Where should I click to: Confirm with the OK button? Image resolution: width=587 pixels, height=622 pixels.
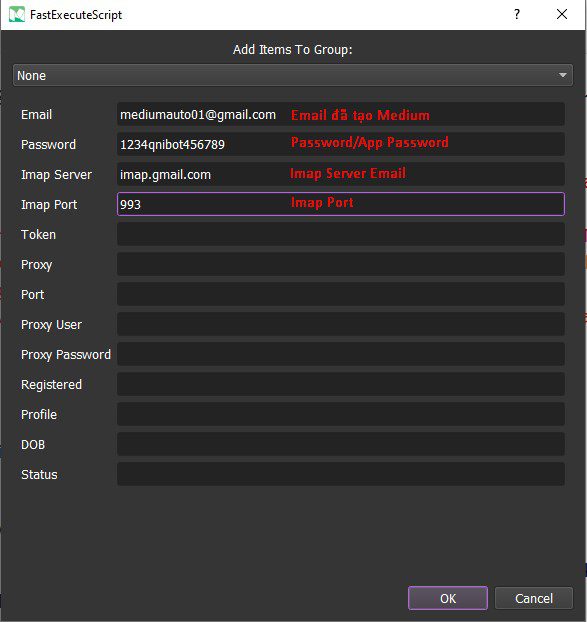pos(448,598)
